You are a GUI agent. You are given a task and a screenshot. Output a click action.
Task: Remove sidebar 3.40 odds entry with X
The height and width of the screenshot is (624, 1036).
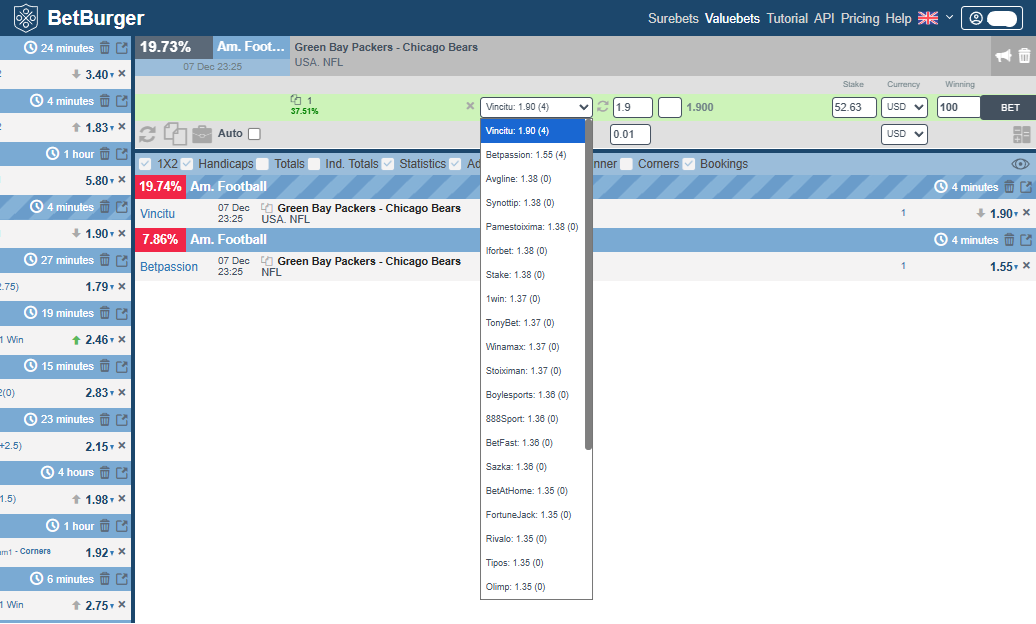[x=122, y=74]
